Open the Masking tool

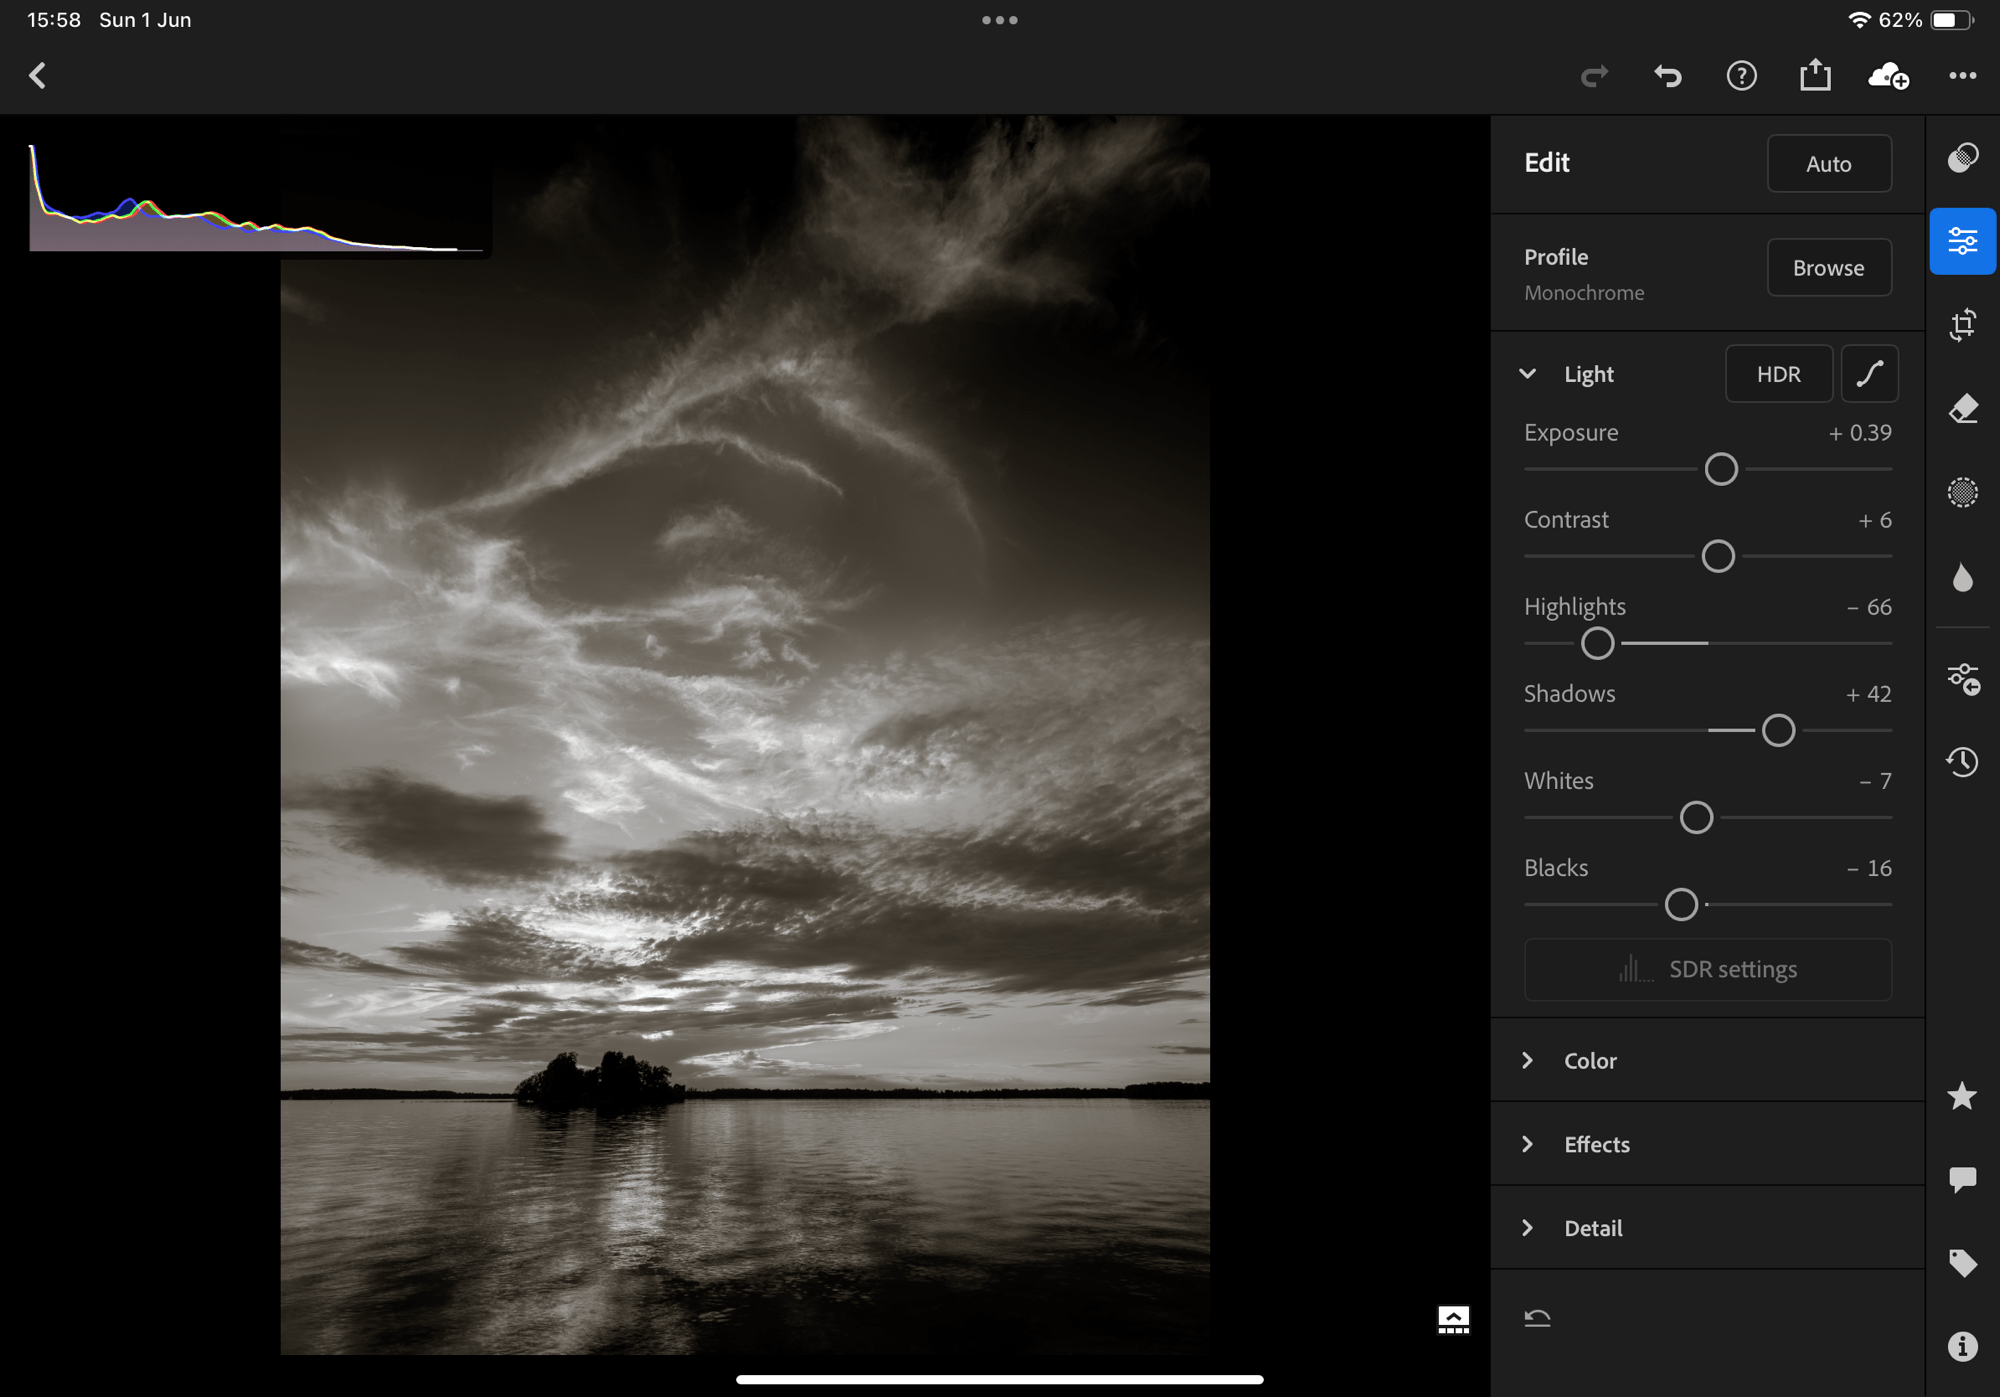(x=1962, y=492)
